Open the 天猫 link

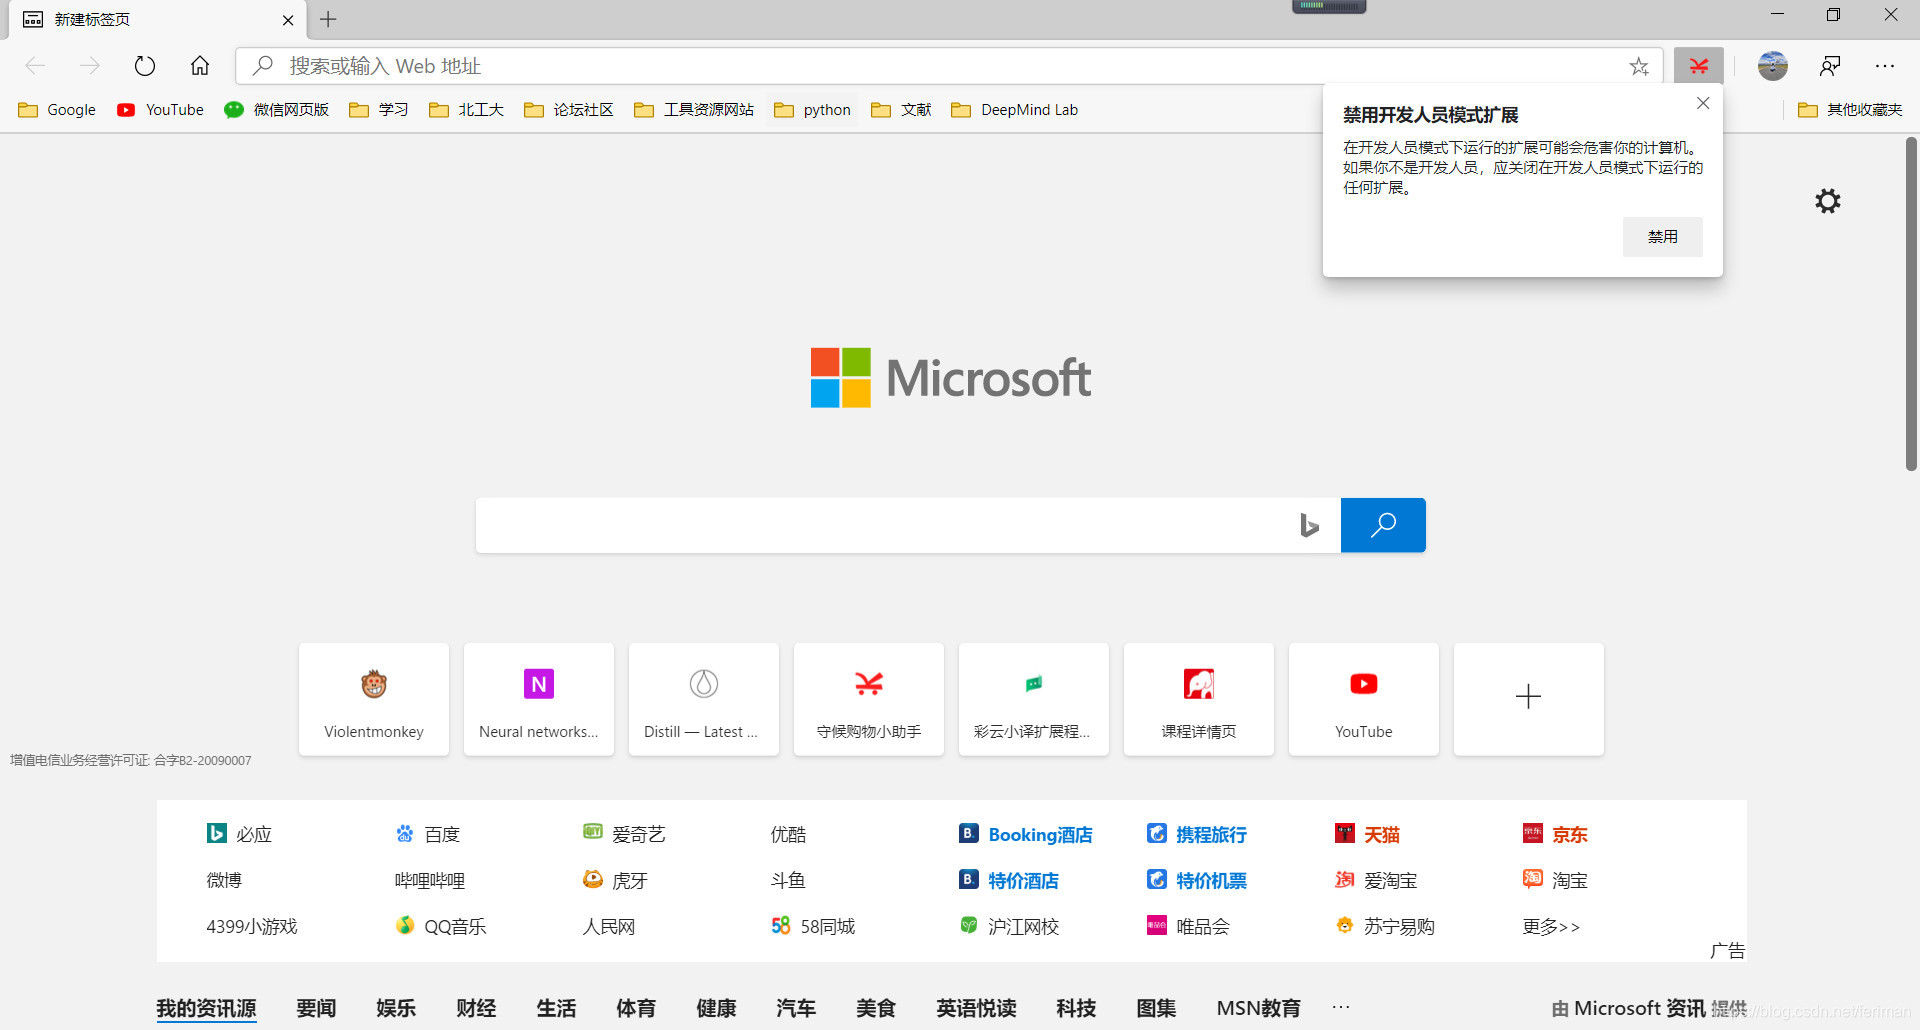tap(1368, 834)
